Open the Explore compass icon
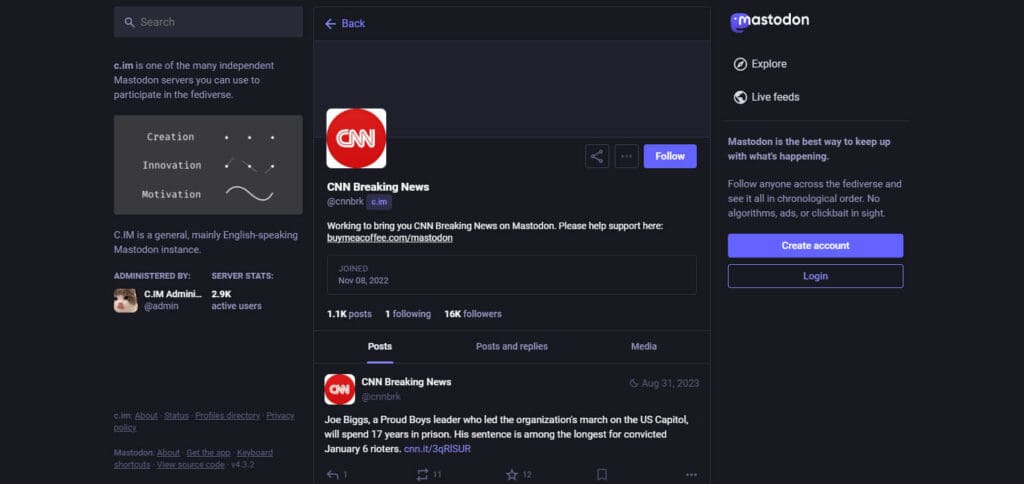 pyautogui.click(x=740, y=64)
